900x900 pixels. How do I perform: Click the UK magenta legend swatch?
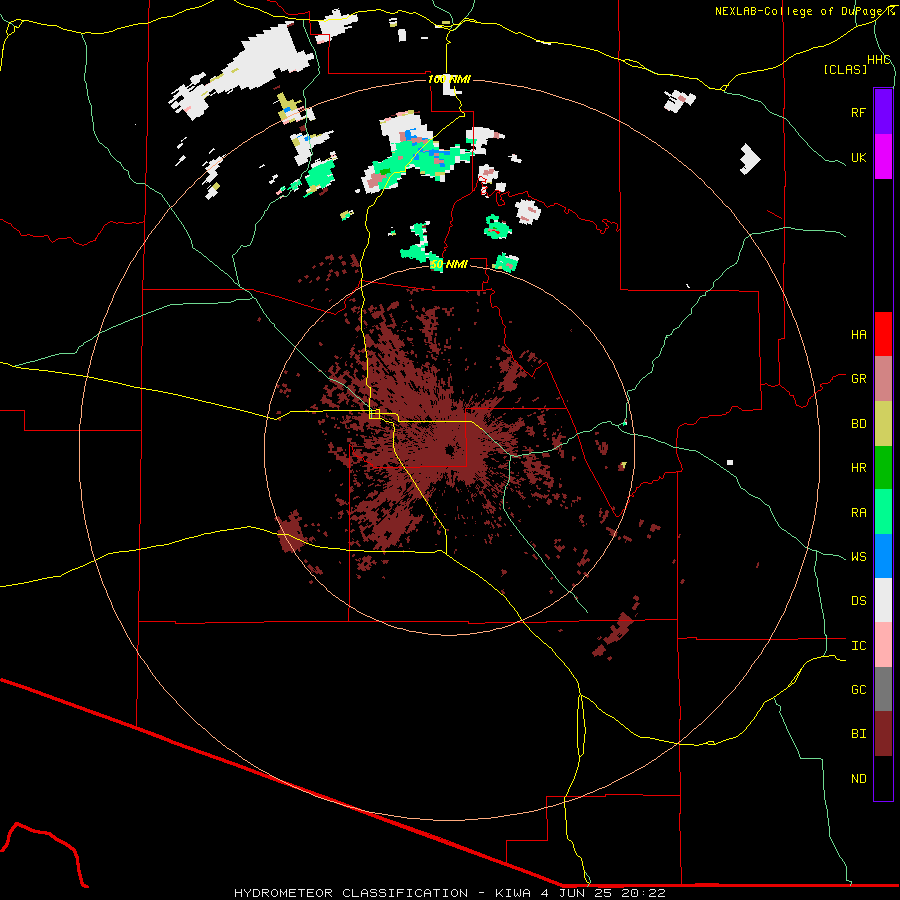[883, 157]
